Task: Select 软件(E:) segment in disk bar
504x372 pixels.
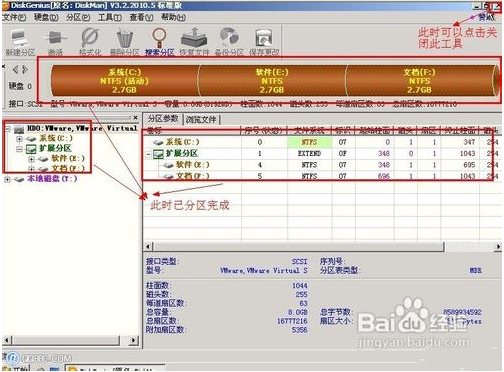Action: (272, 81)
